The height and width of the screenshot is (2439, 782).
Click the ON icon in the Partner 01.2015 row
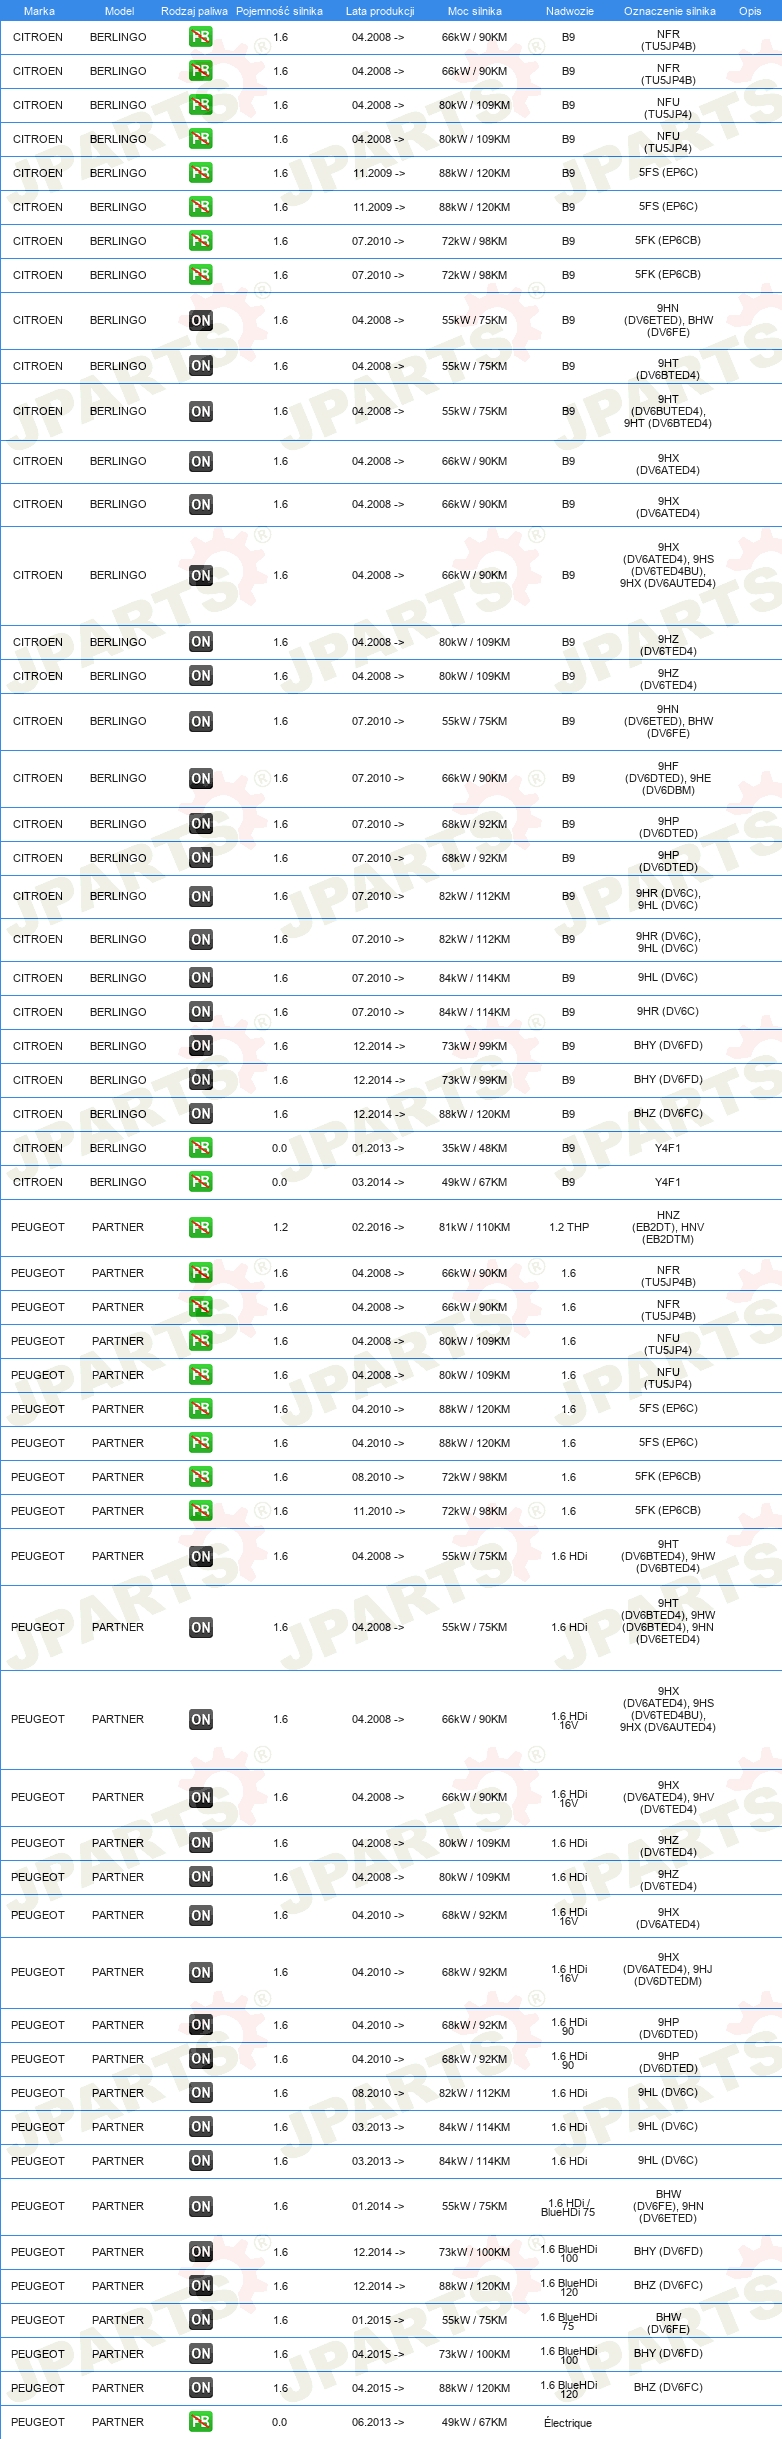(201, 2320)
